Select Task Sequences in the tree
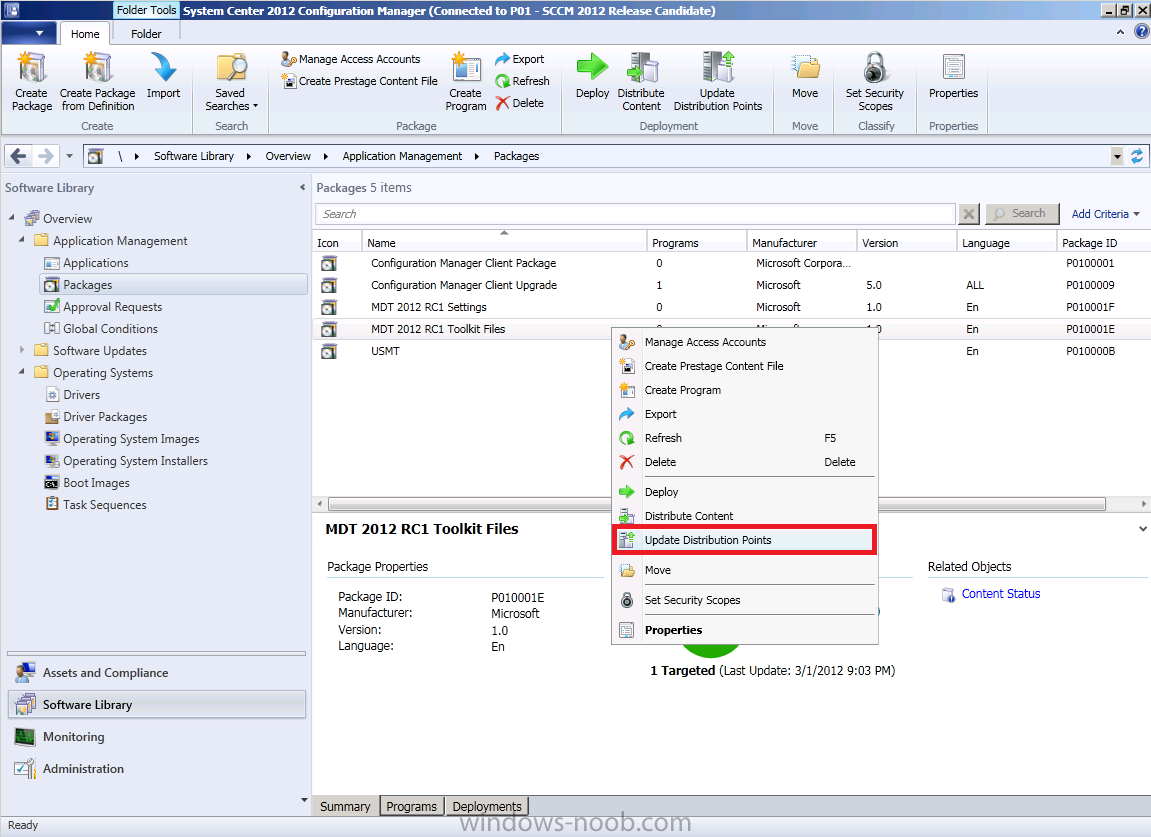The width and height of the screenshot is (1151, 837). point(104,505)
